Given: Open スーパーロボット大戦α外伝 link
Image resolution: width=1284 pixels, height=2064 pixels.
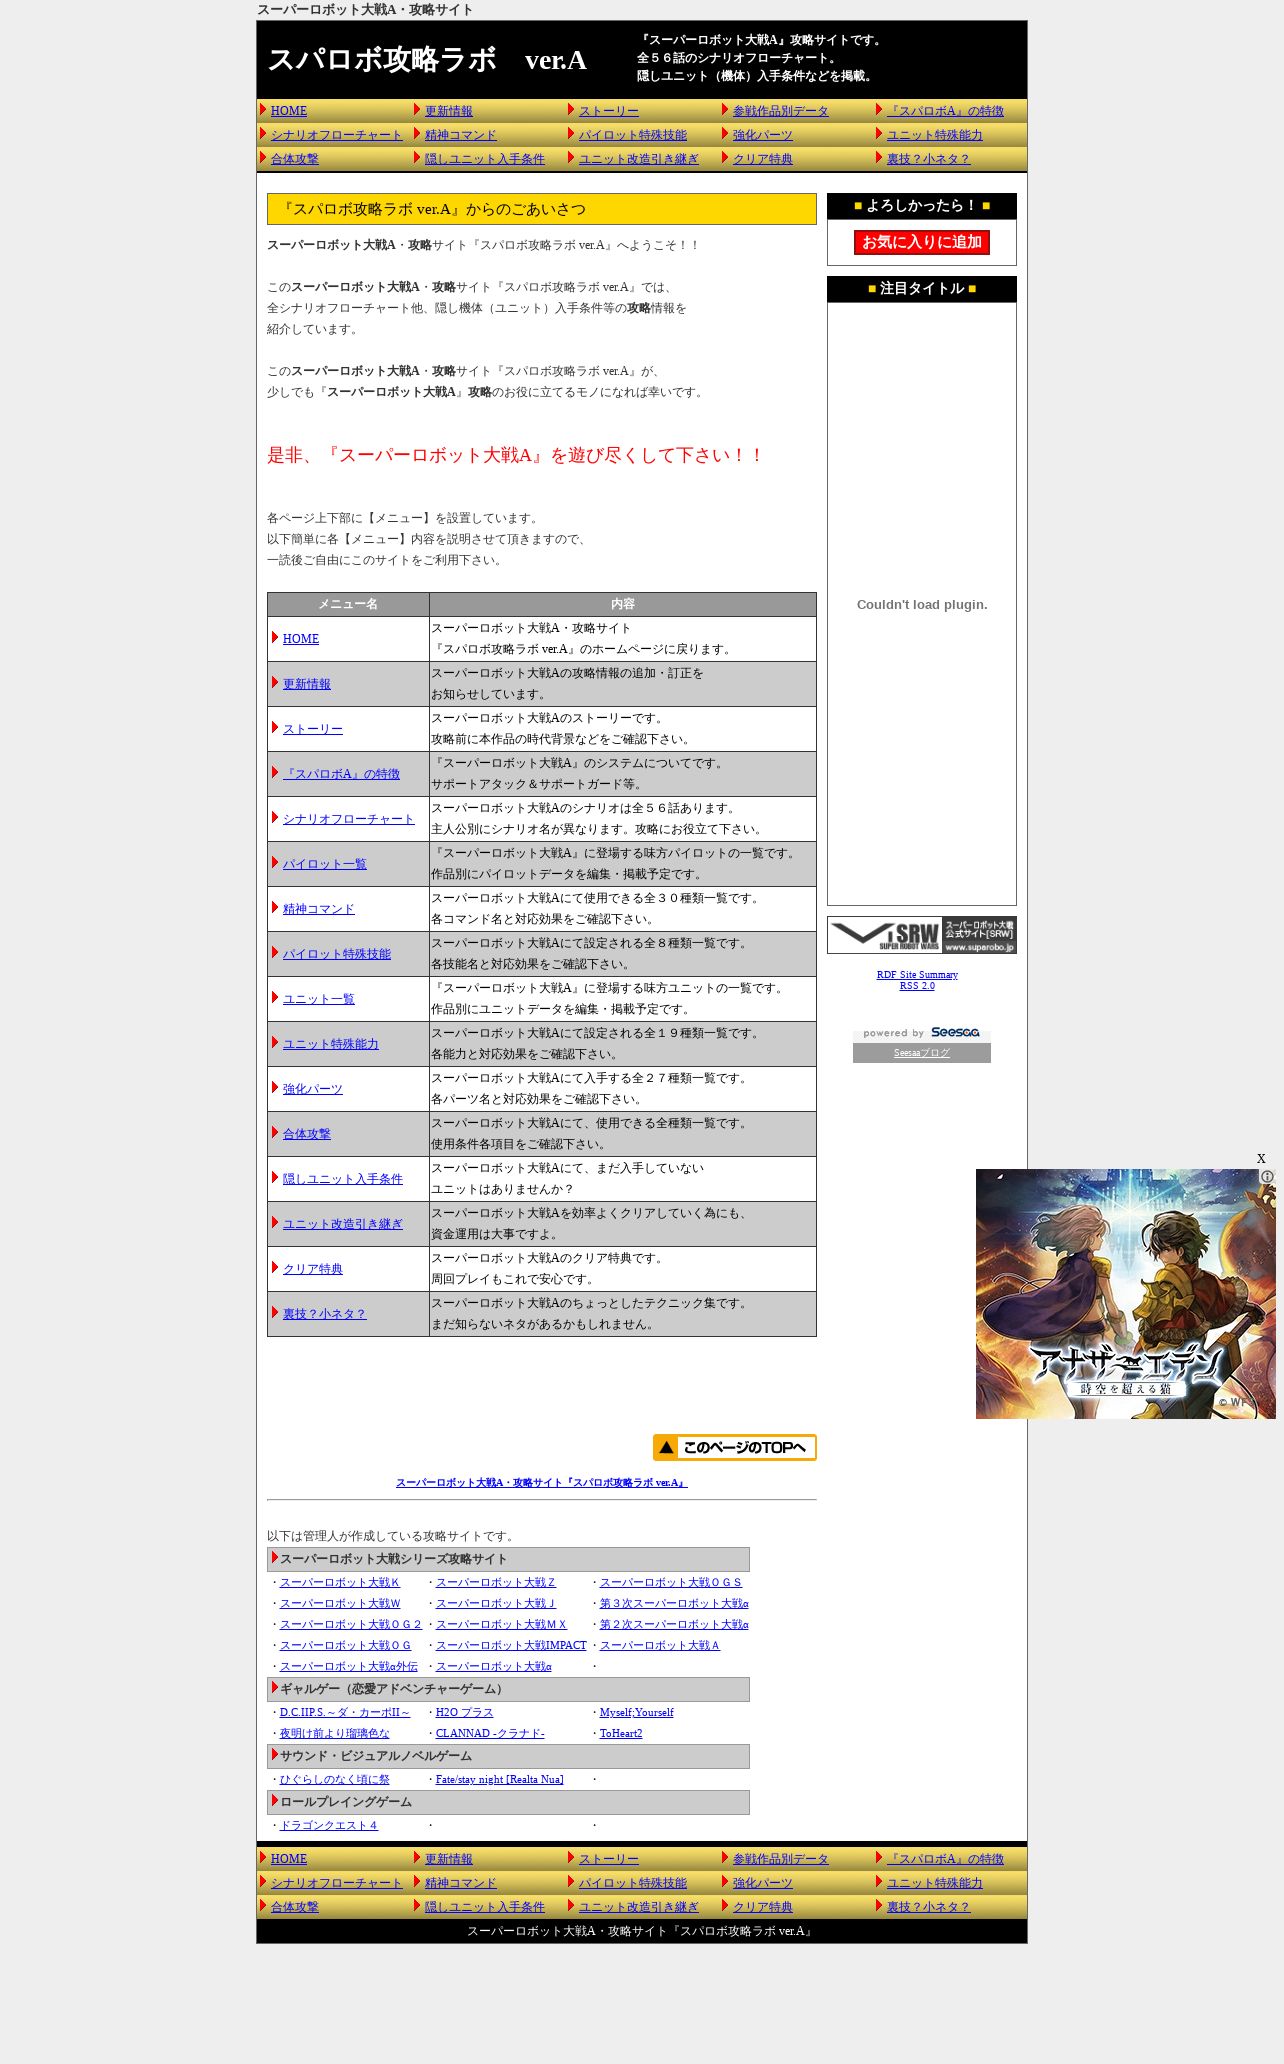Looking at the screenshot, I should point(349,1666).
